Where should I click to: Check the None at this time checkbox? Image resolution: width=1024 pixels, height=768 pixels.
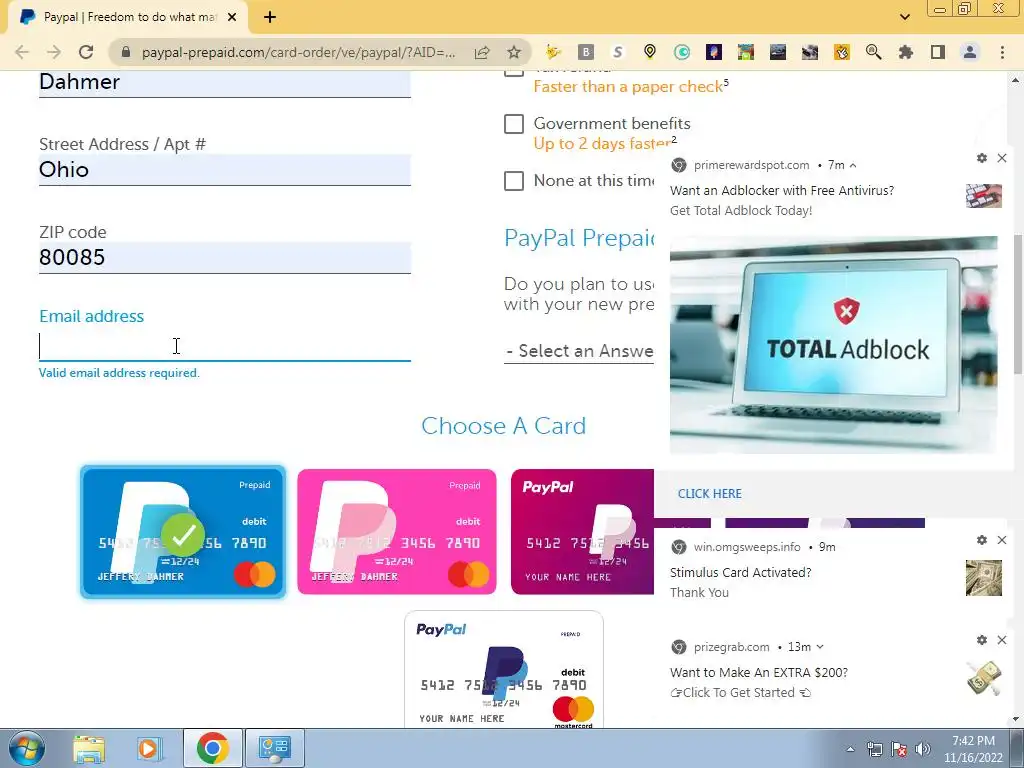[514, 181]
